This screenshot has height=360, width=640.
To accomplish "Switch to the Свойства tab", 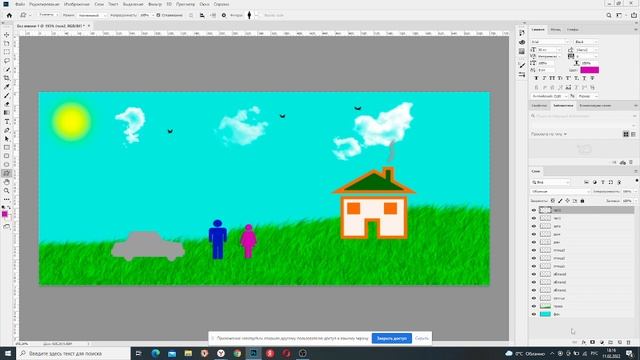I will [539, 105].
